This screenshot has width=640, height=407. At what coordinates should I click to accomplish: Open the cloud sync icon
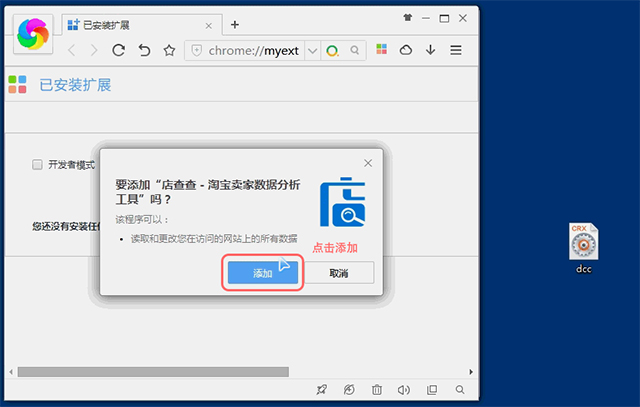point(406,50)
